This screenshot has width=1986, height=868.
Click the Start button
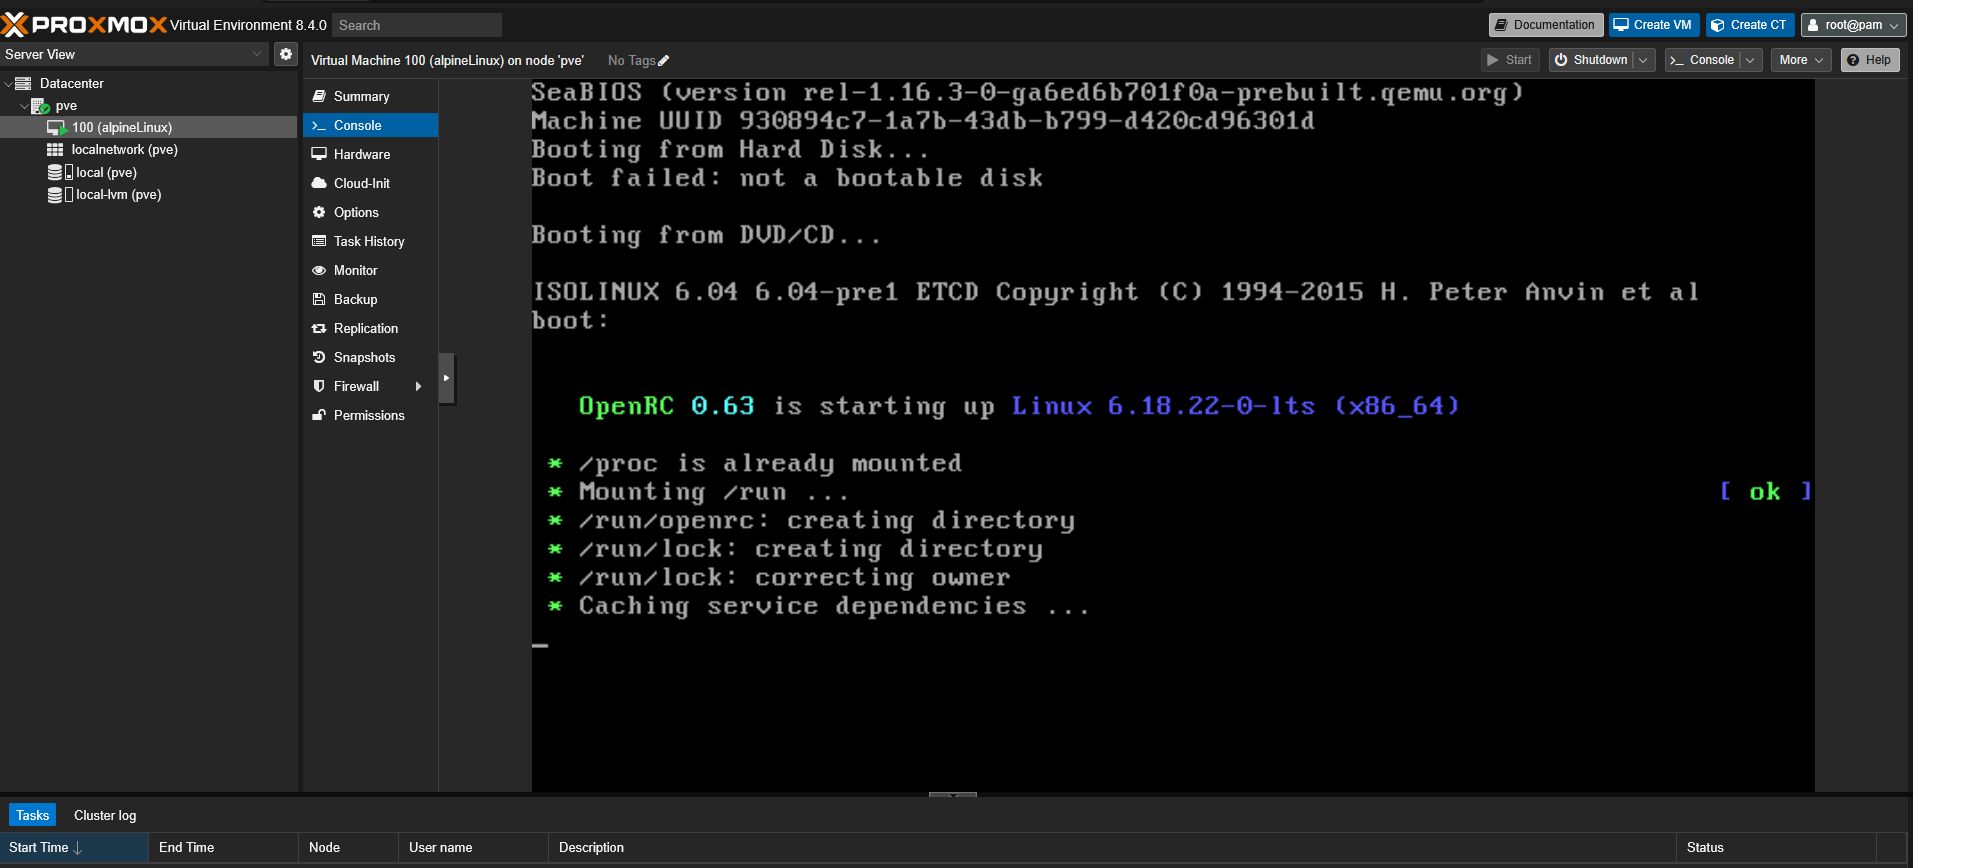(x=1510, y=60)
